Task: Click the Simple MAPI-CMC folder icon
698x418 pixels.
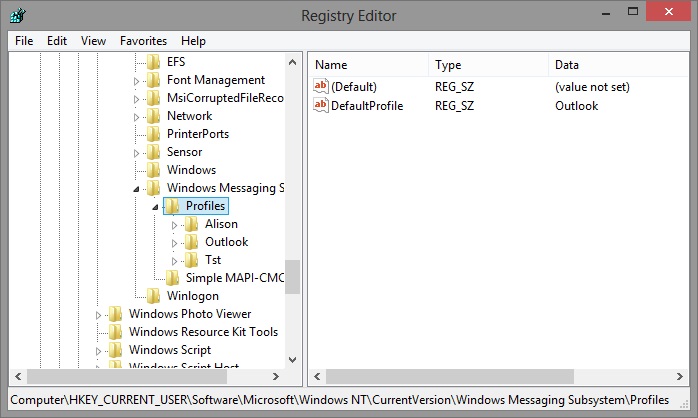Action: click(172, 278)
